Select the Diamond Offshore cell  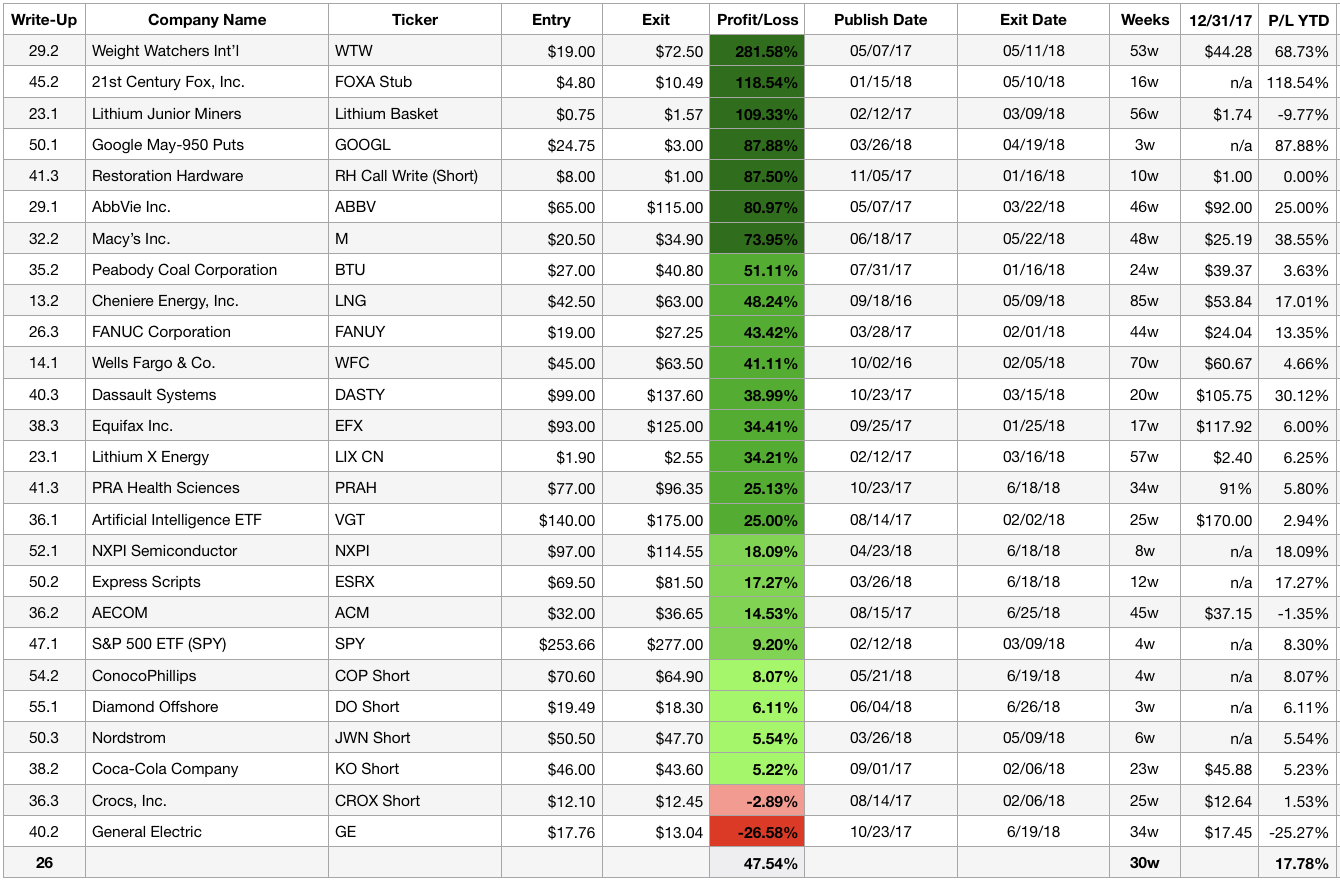[x=207, y=707]
